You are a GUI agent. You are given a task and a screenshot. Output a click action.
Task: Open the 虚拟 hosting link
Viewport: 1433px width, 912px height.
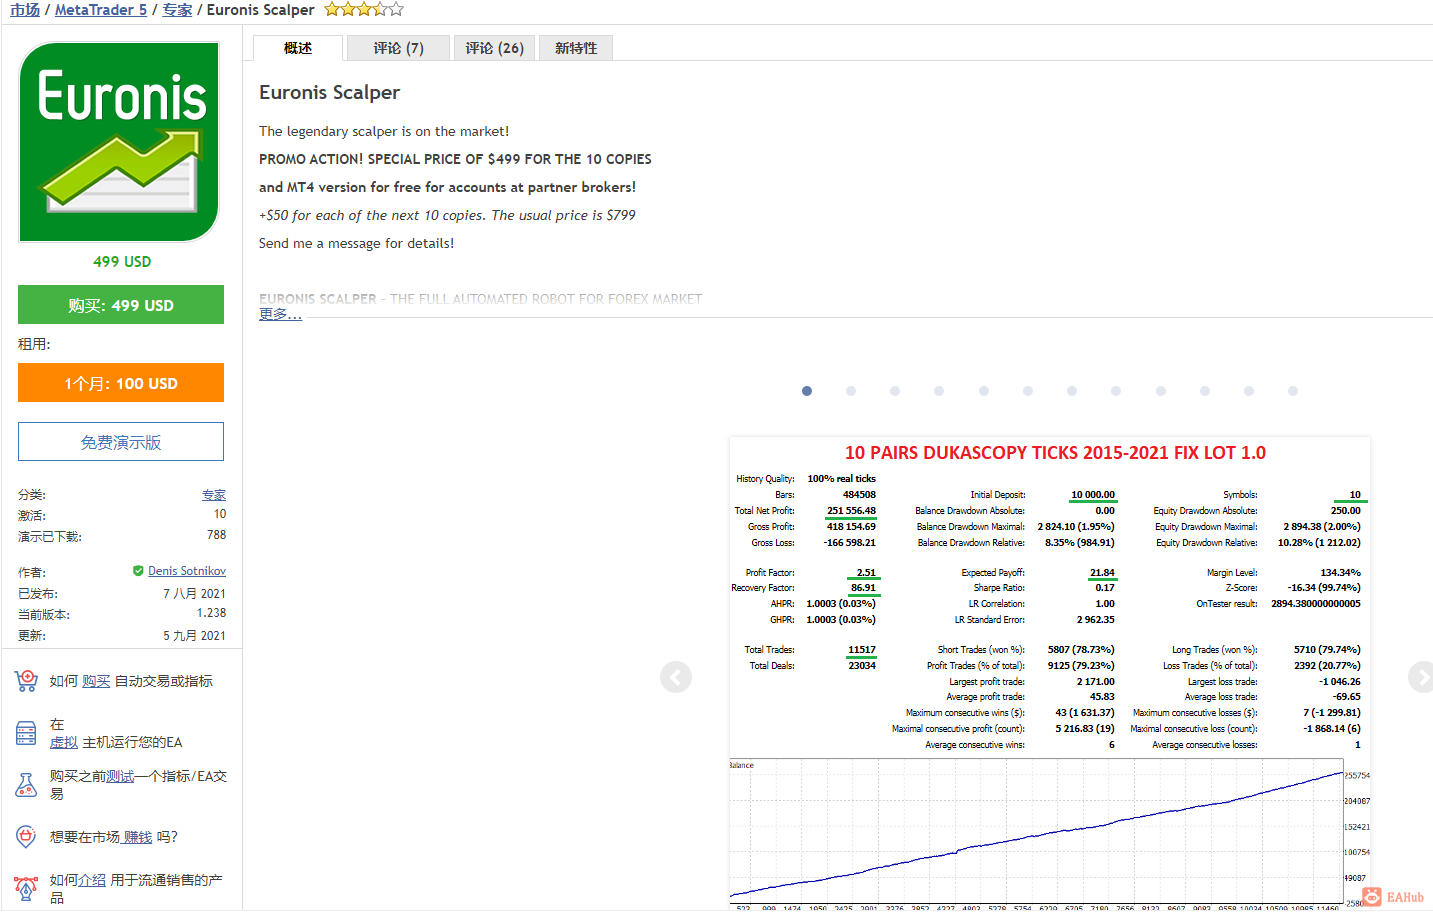[64, 742]
